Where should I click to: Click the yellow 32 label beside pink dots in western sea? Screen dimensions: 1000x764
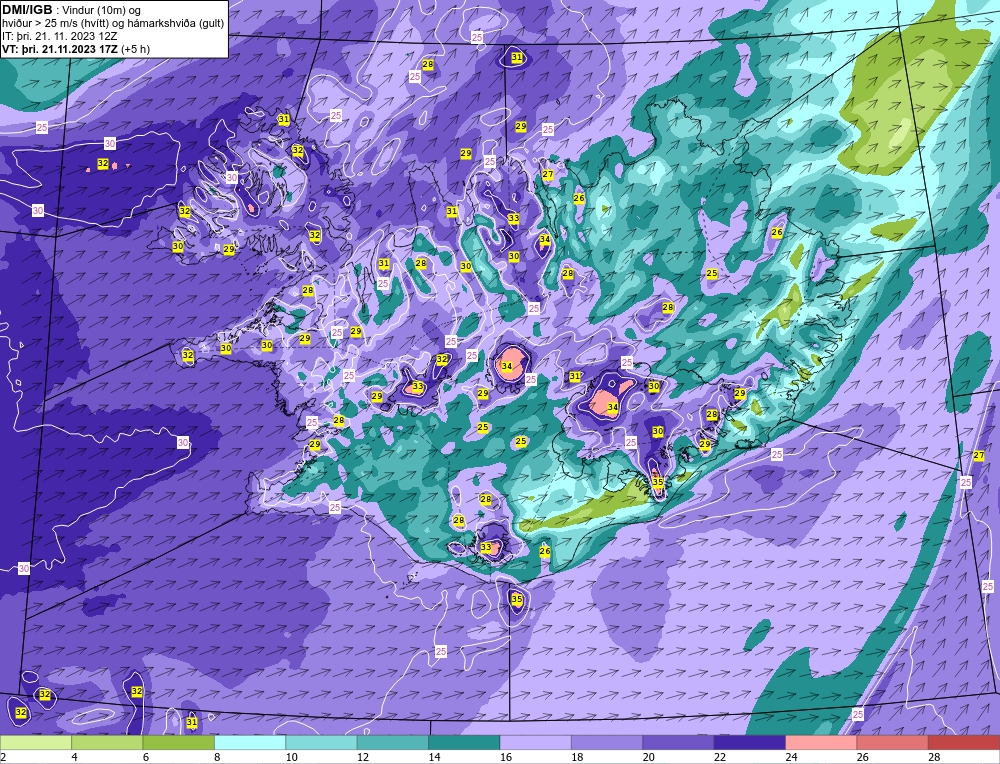tap(103, 164)
